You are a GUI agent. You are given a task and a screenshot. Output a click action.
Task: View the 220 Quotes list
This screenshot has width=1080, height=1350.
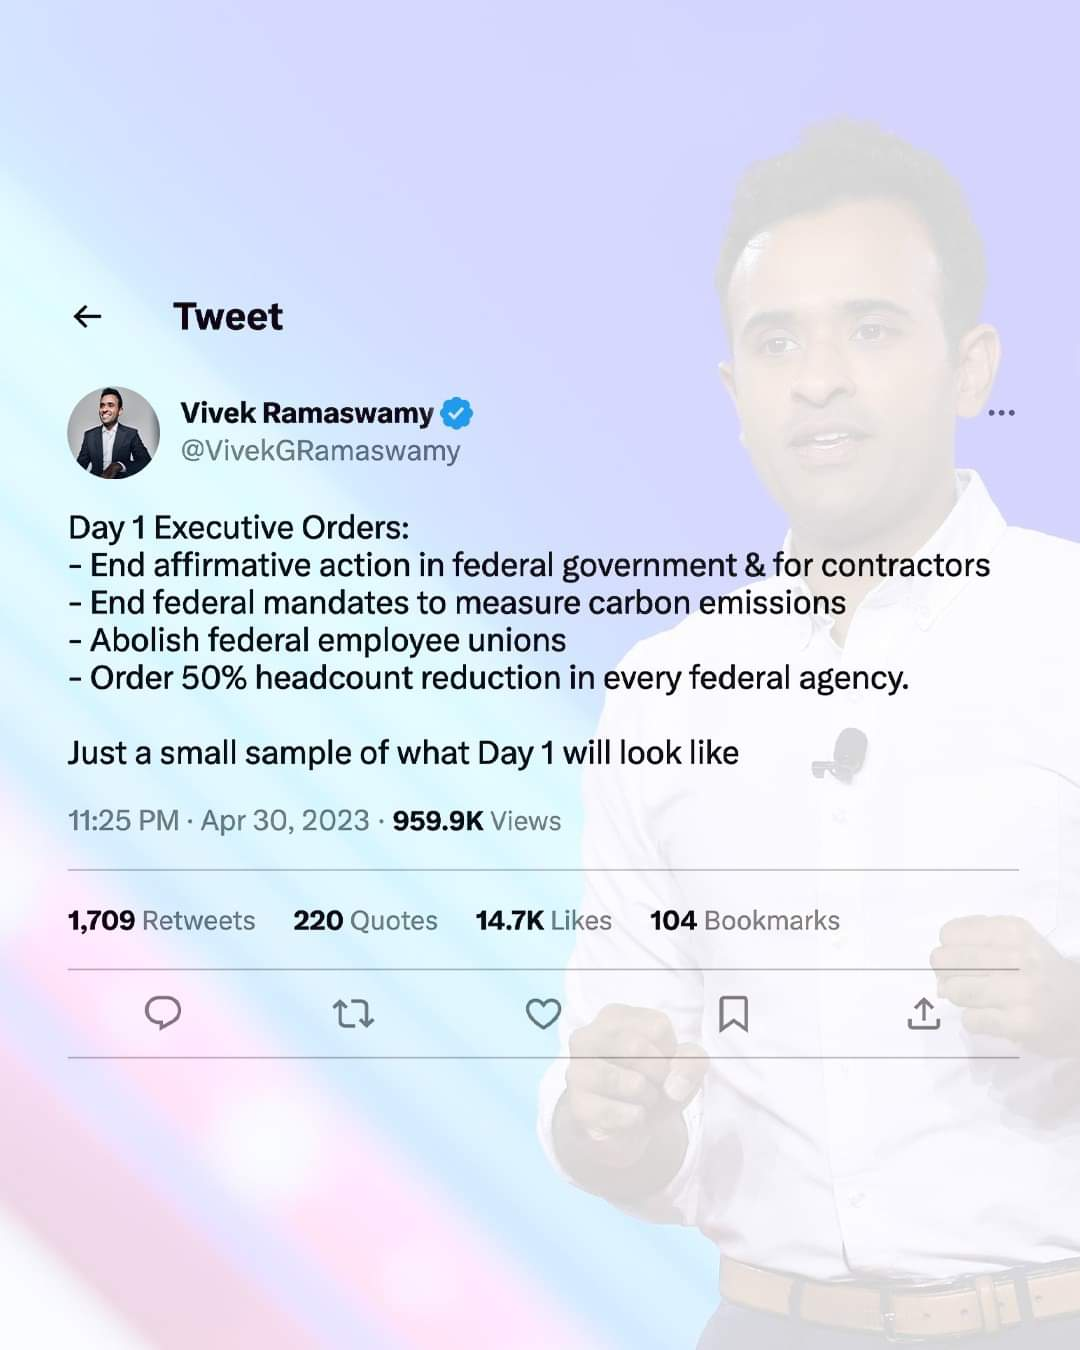365,920
